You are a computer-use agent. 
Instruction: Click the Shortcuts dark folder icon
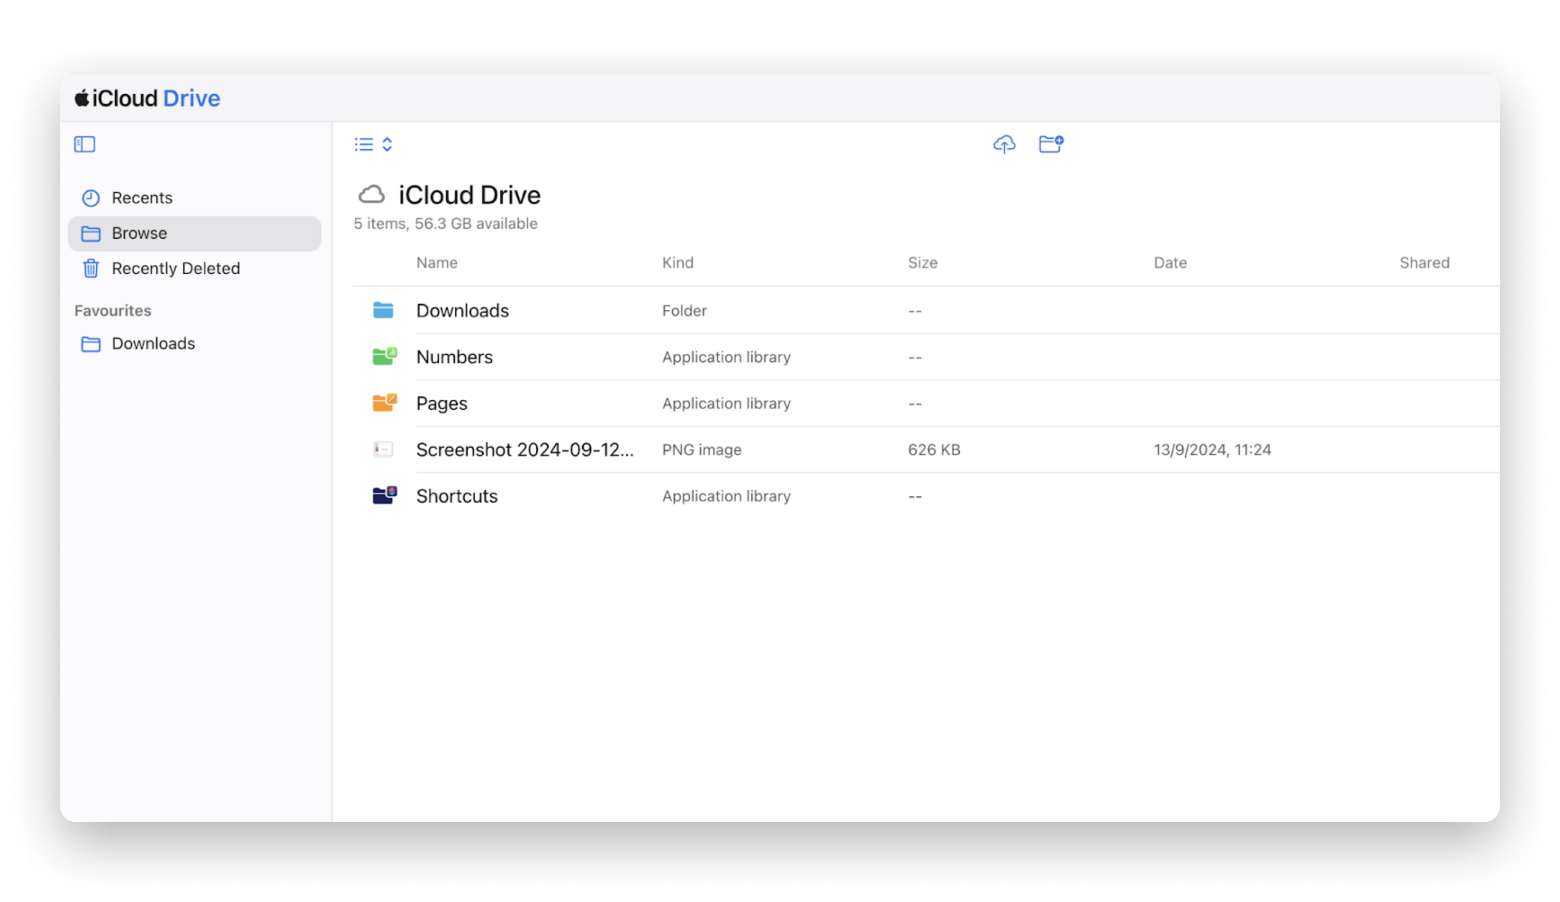(384, 496)
